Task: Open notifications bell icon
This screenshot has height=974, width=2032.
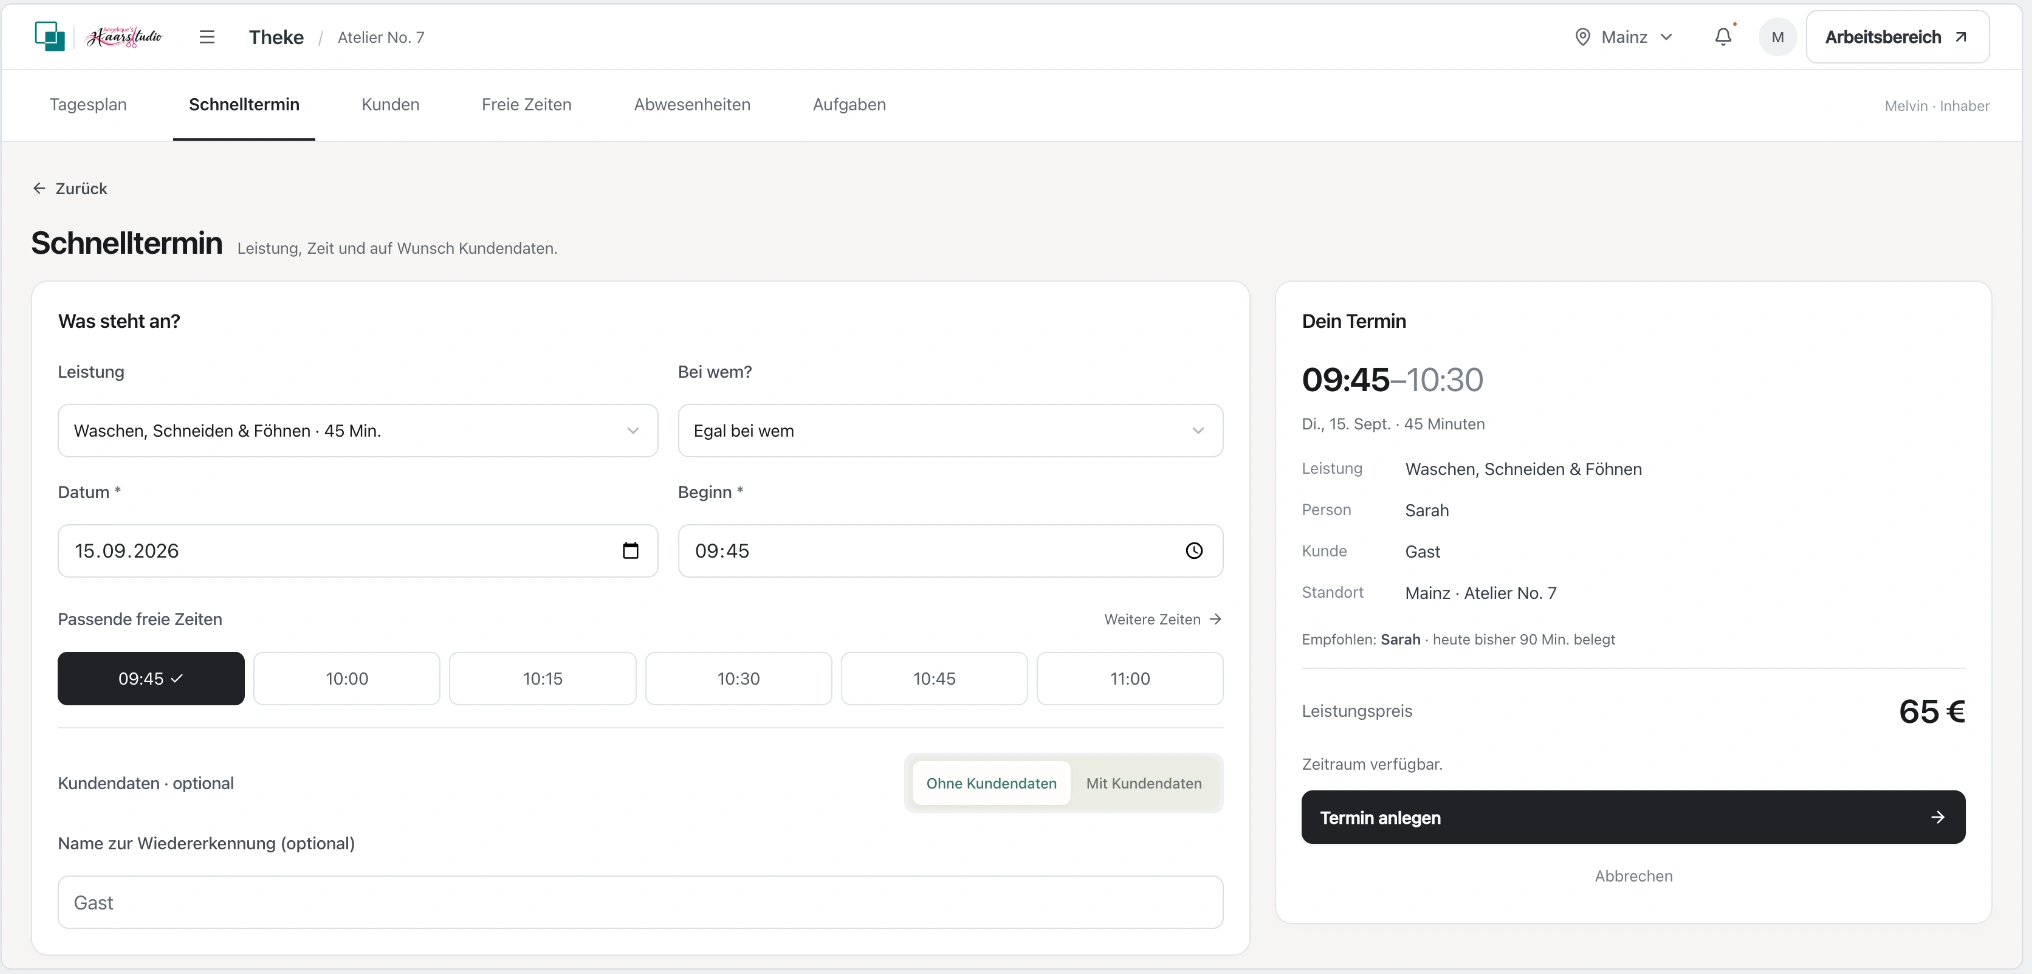Action: click(x=1723, y=37)
